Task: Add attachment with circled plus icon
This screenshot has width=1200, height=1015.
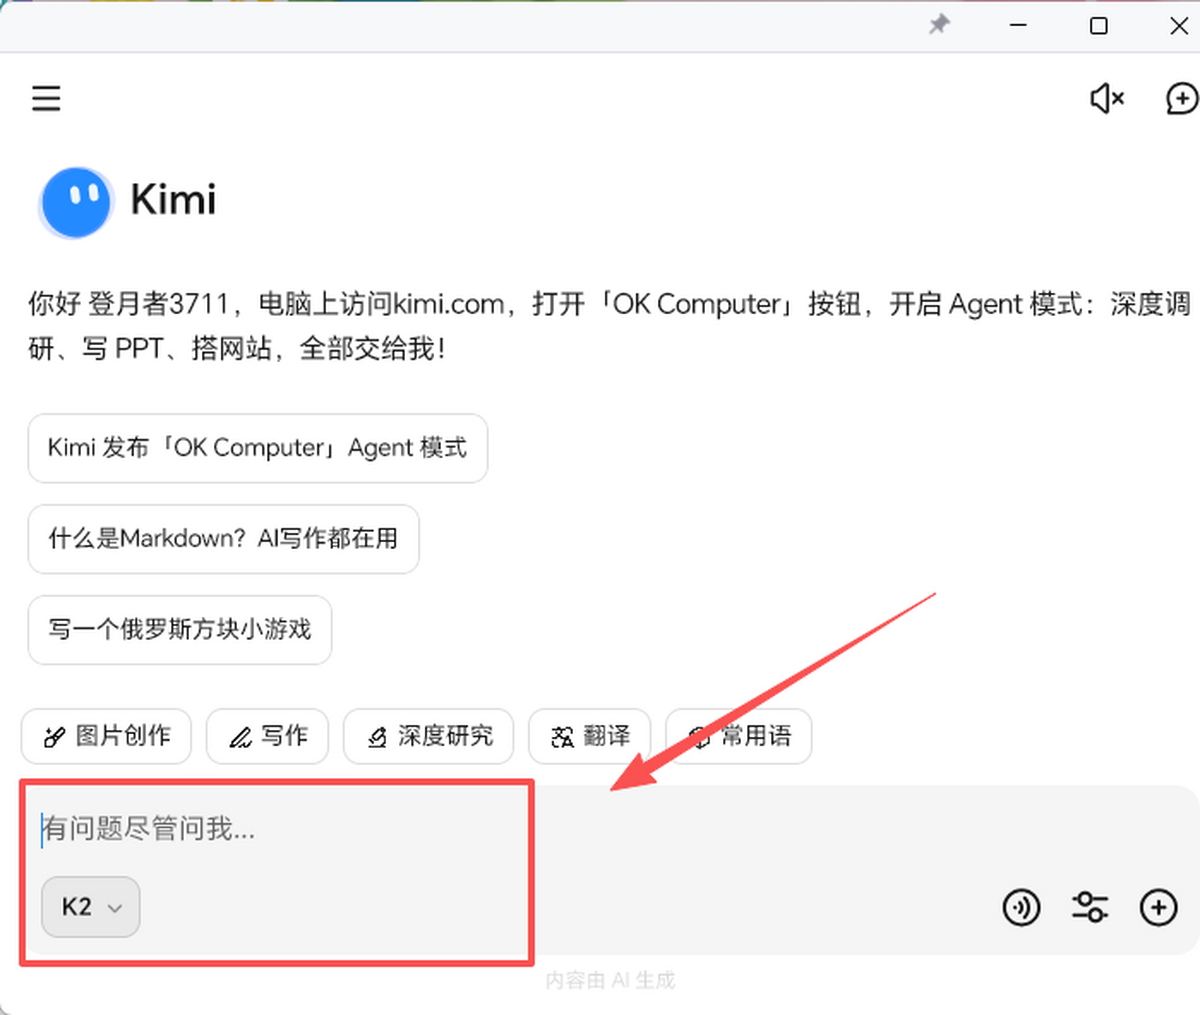Action: click(1159, 908)
